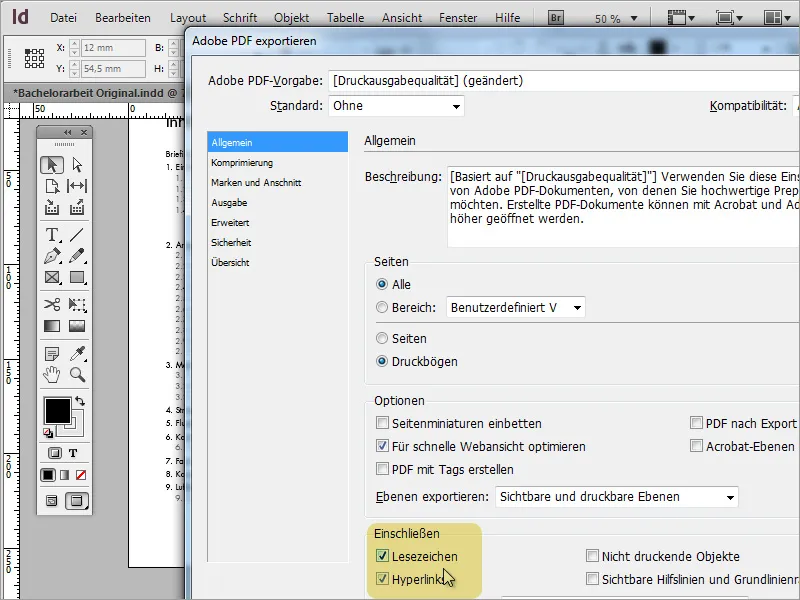
Task: Apply None (red slash) swatch
Action: click(x=81, y=475)
